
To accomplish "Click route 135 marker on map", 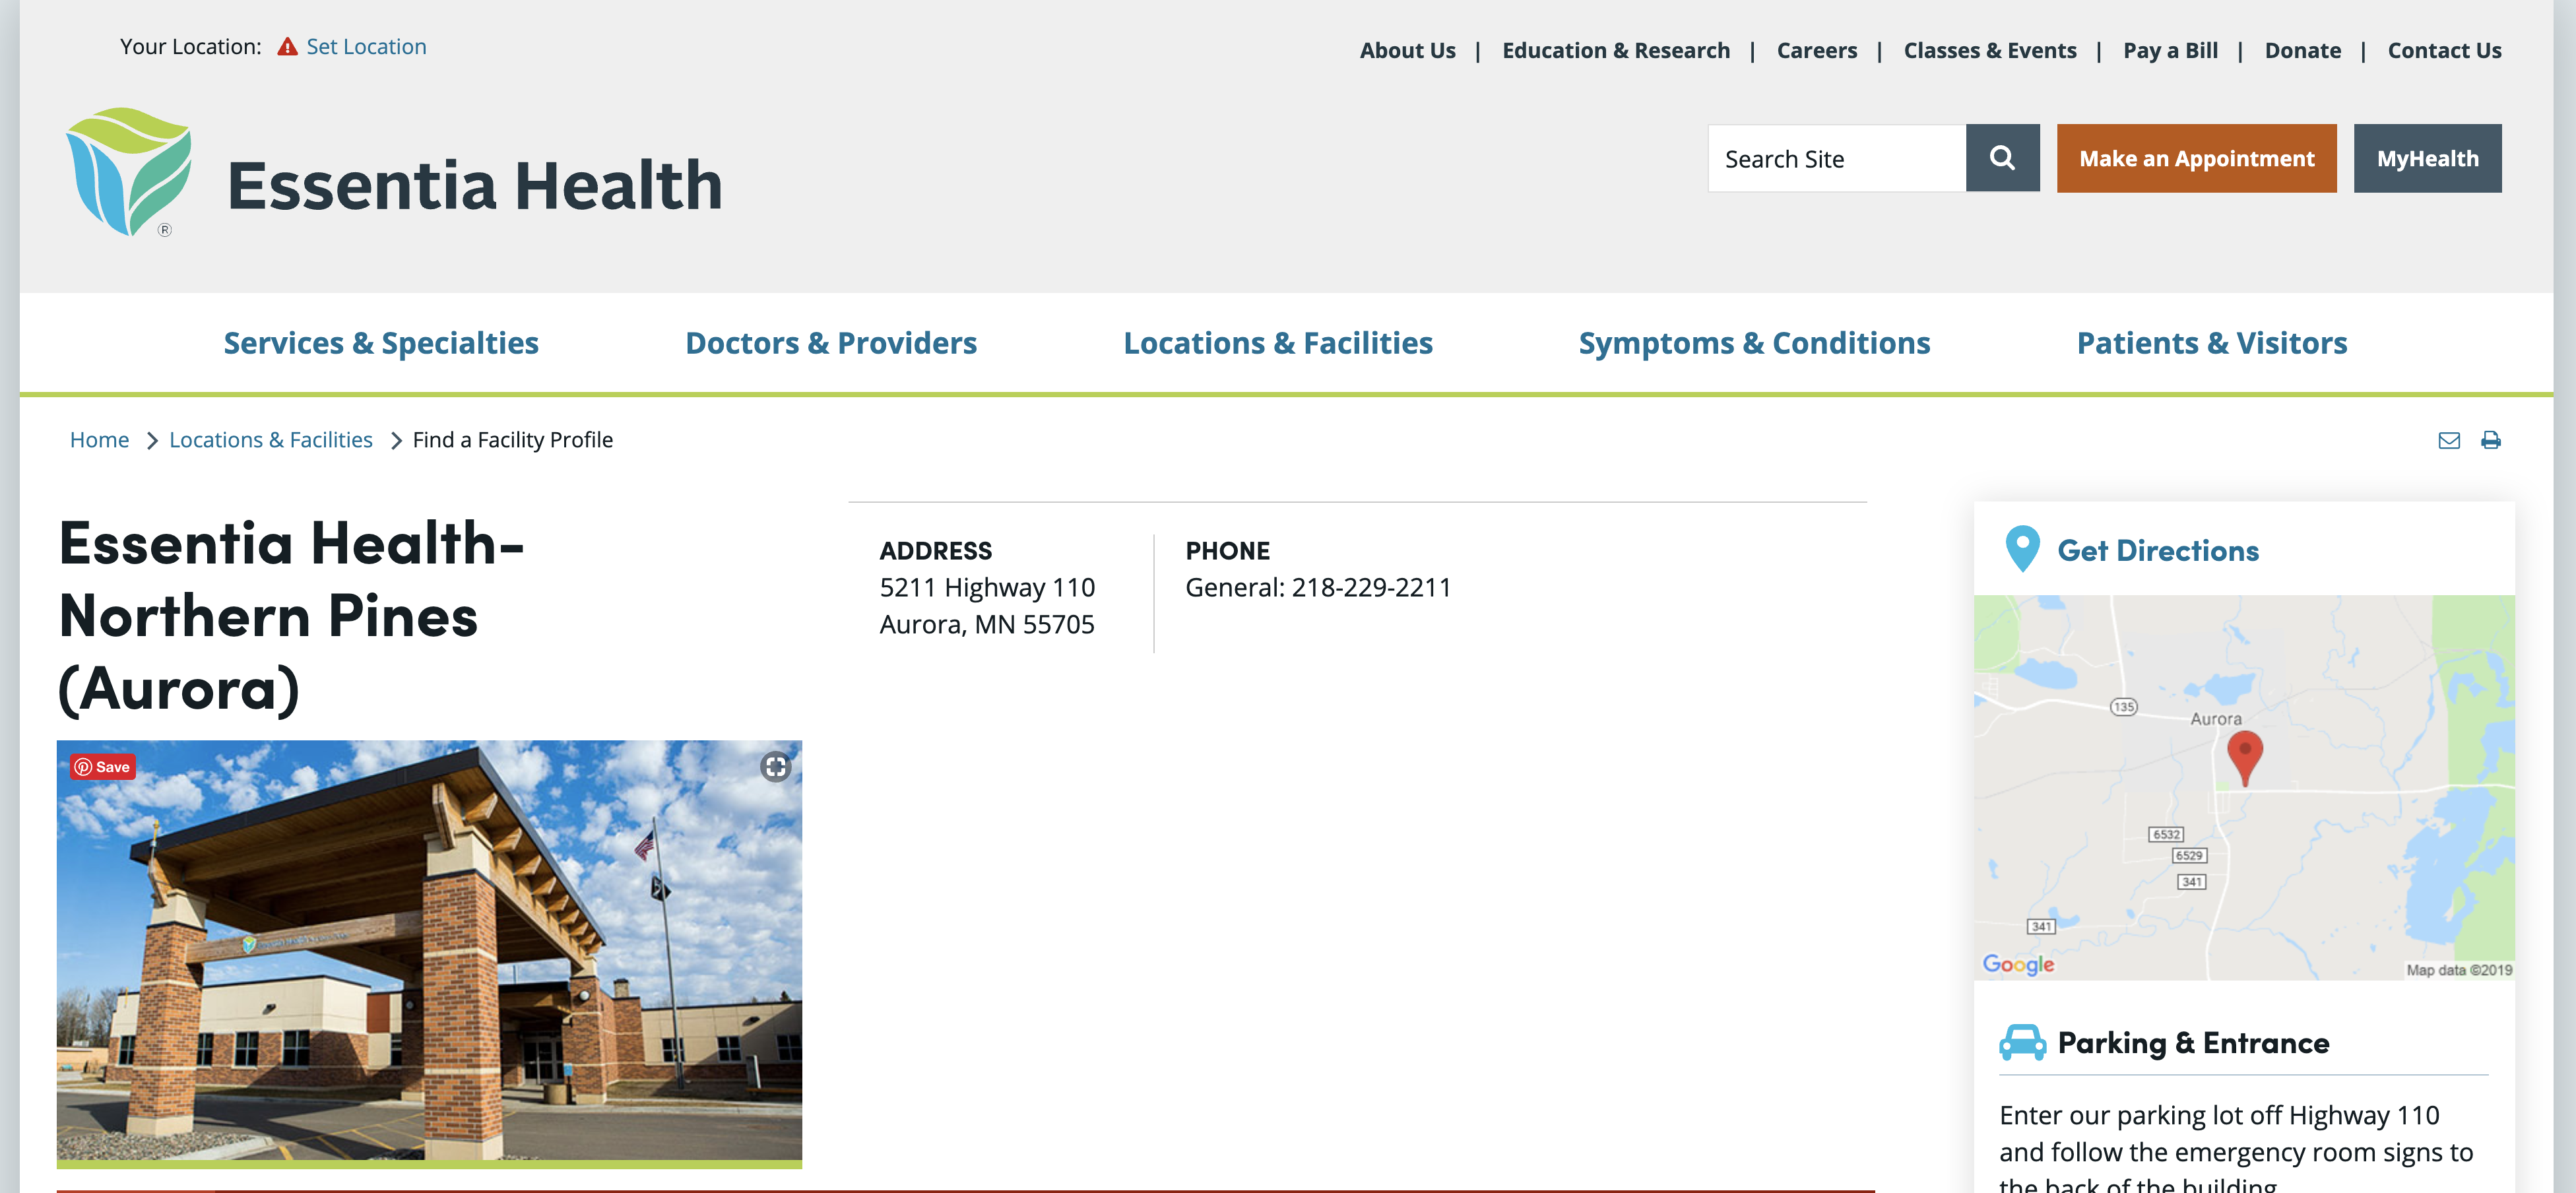I will [2123, 707].
